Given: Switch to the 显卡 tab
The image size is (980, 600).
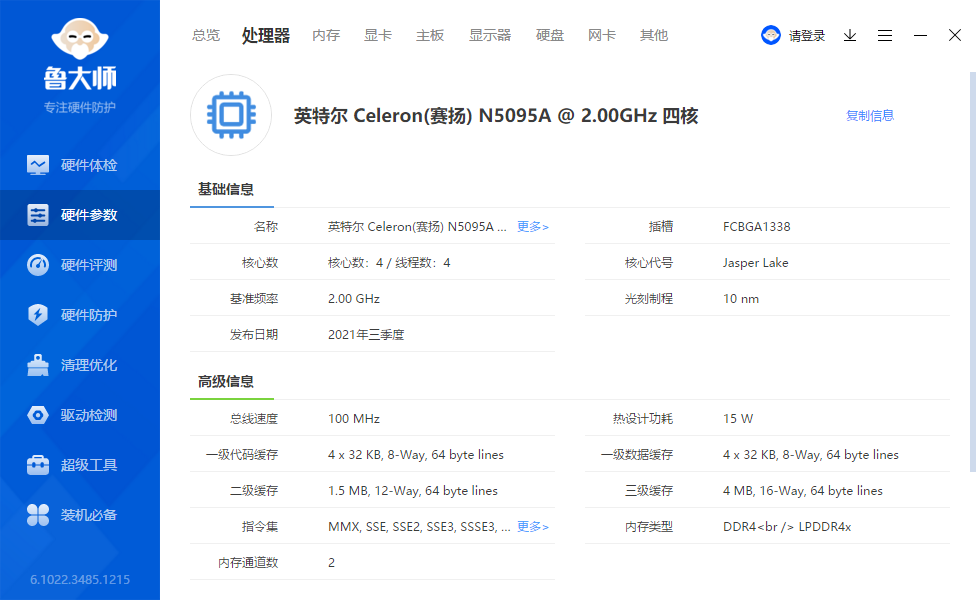Looking at the screenshot, I should 378,35.
